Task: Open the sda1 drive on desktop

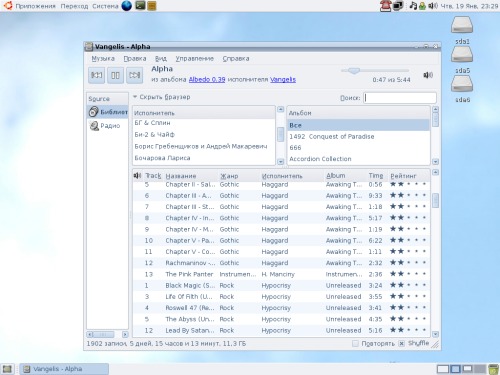Action: (462, 30)
